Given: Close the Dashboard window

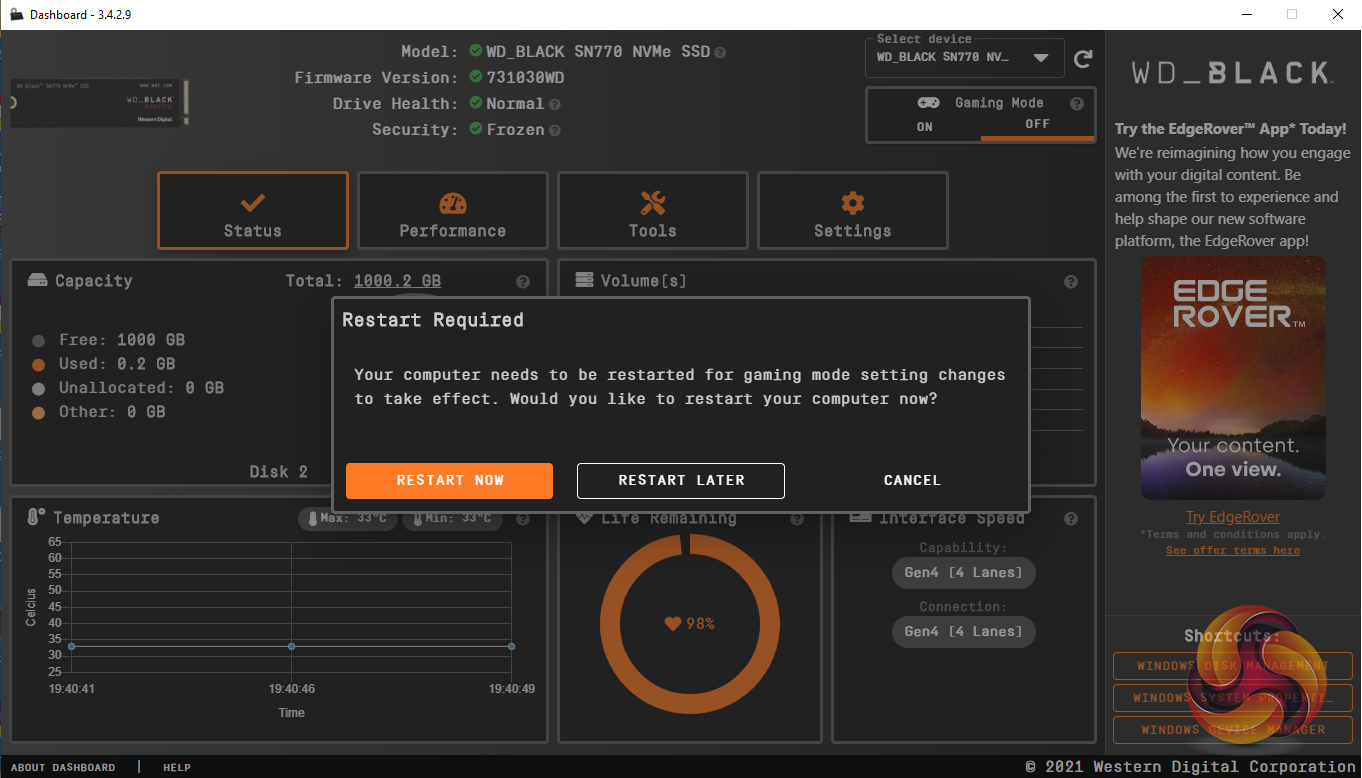Looking at the screenshot, I should 1338,14.
